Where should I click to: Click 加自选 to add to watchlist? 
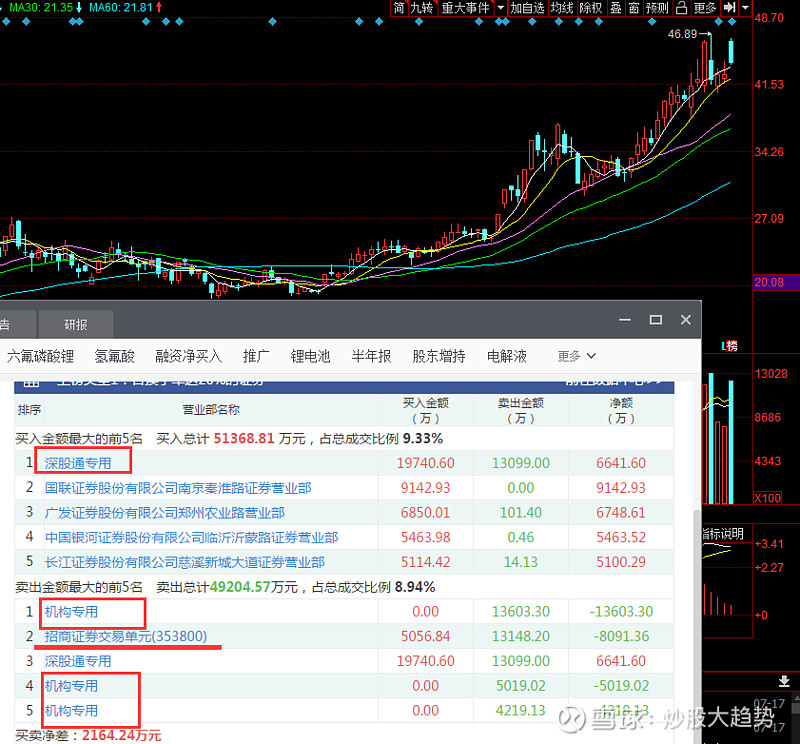pyautogui.click(x=527, y=8)
